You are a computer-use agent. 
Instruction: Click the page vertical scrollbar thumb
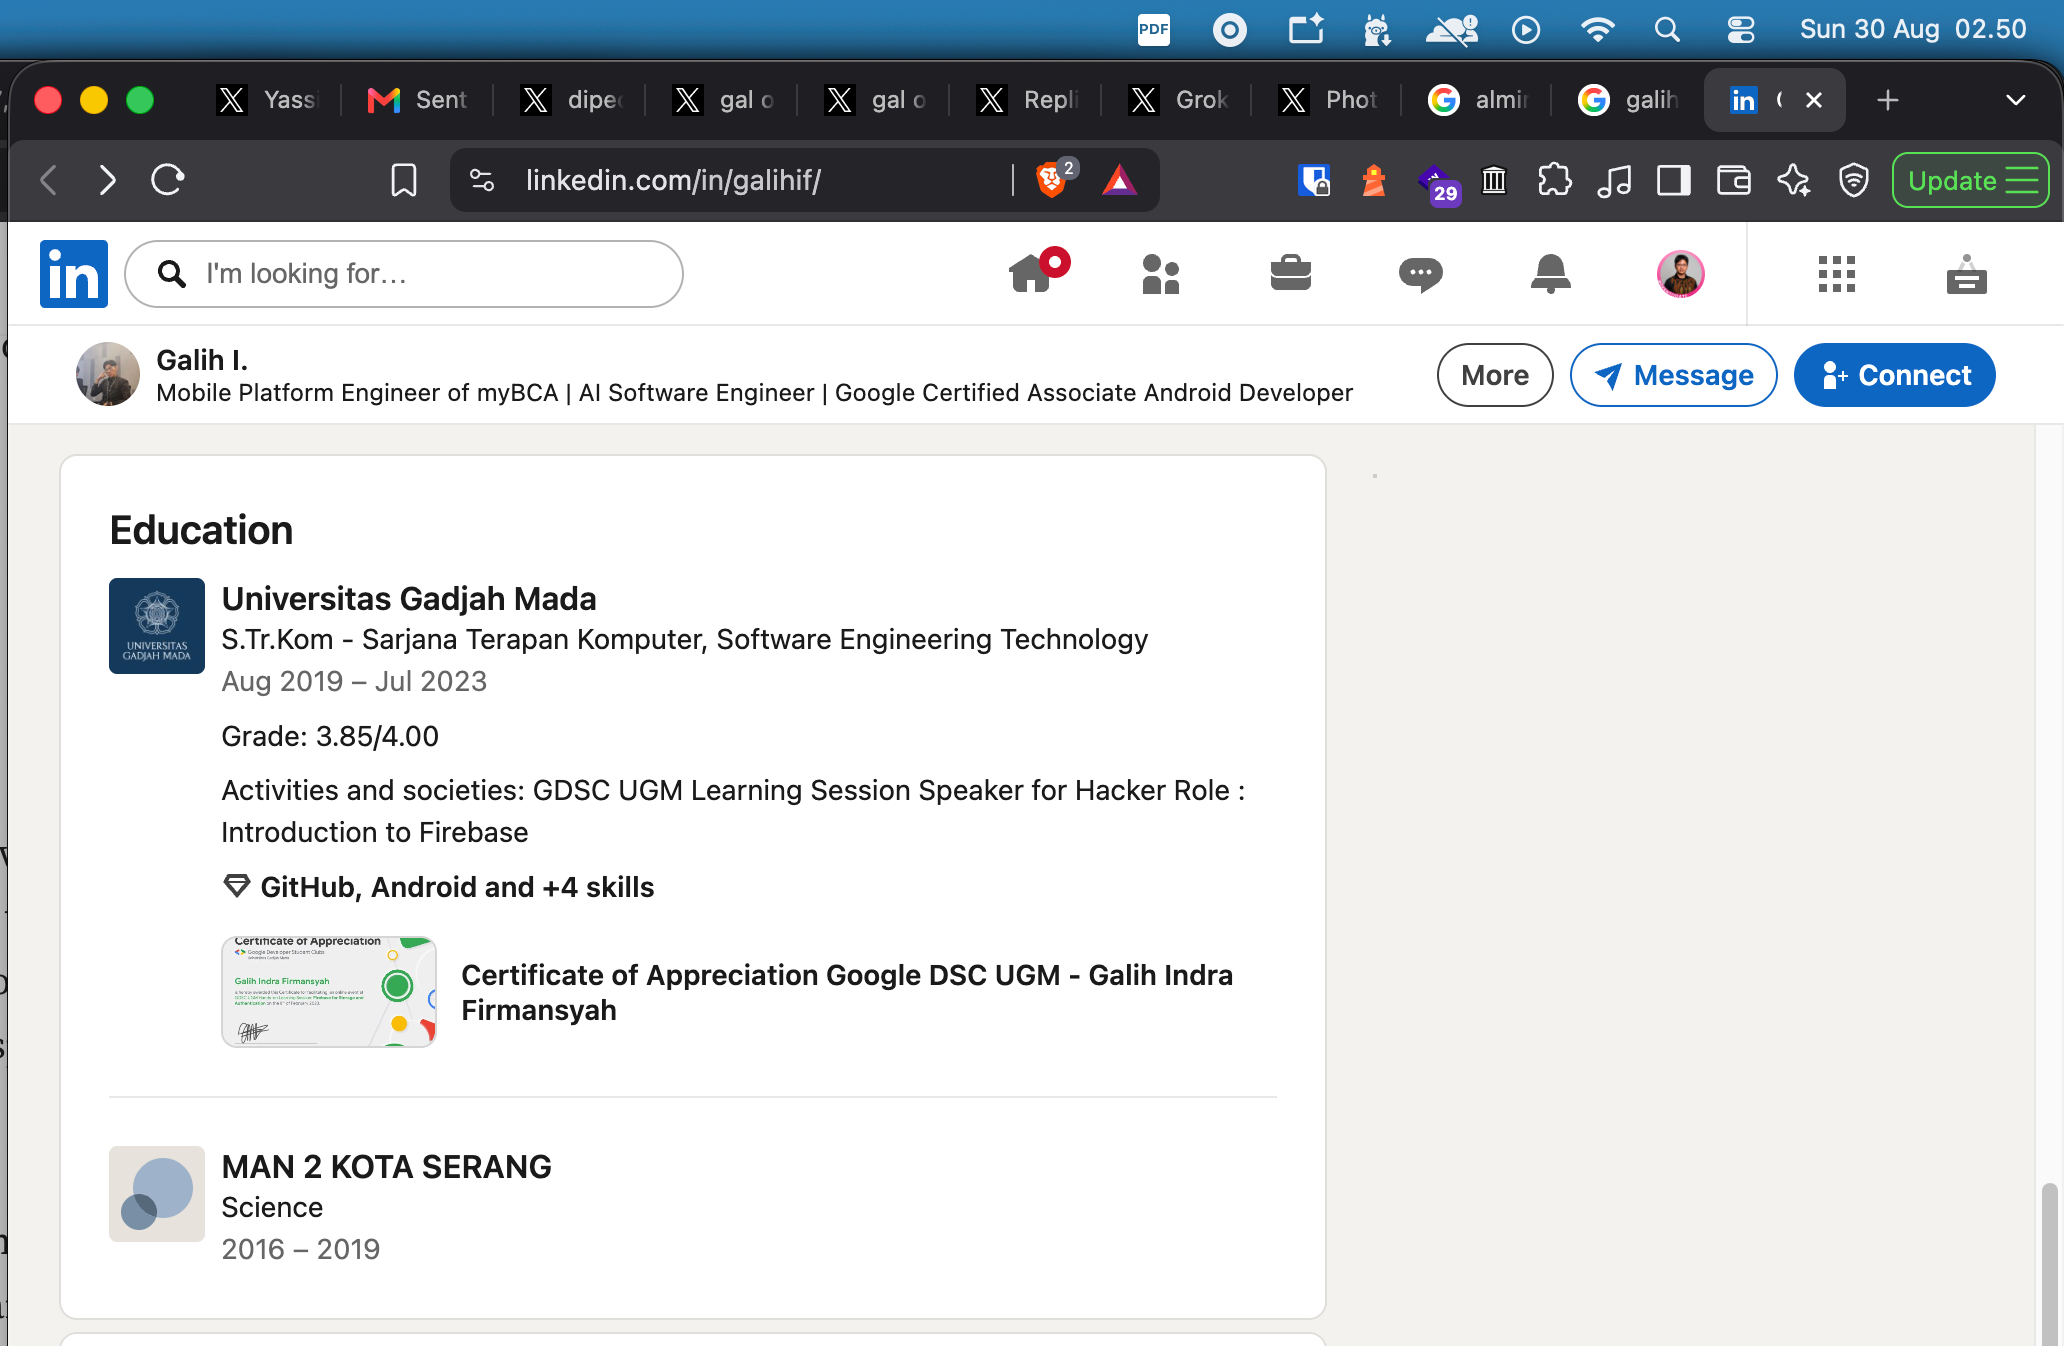point(2050,1264)
